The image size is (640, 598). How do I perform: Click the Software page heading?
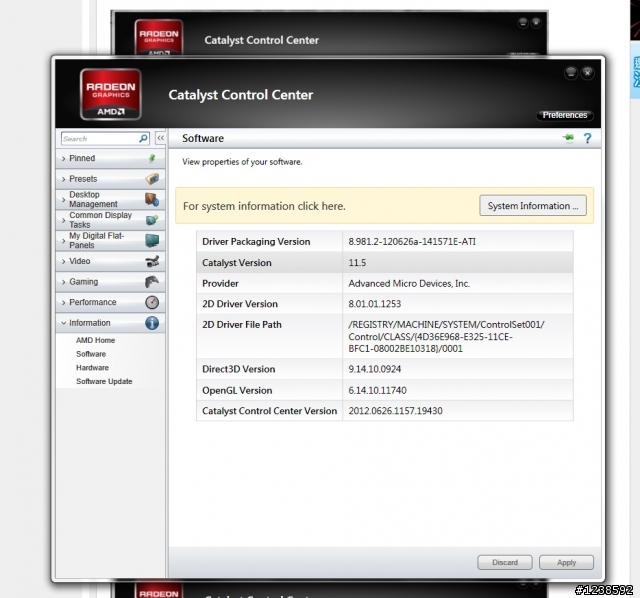tap(203, 138)
